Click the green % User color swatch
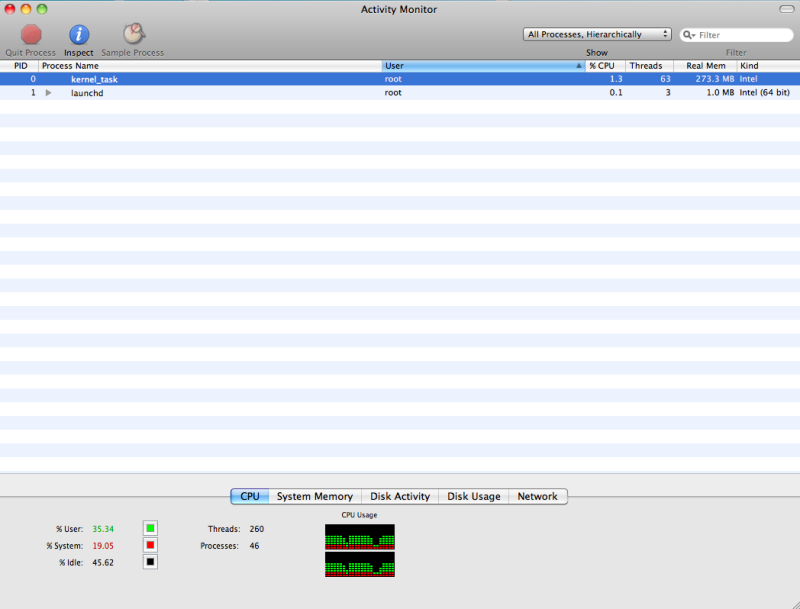The width and height of the screenshot is (800, 609). coord(150,528)
